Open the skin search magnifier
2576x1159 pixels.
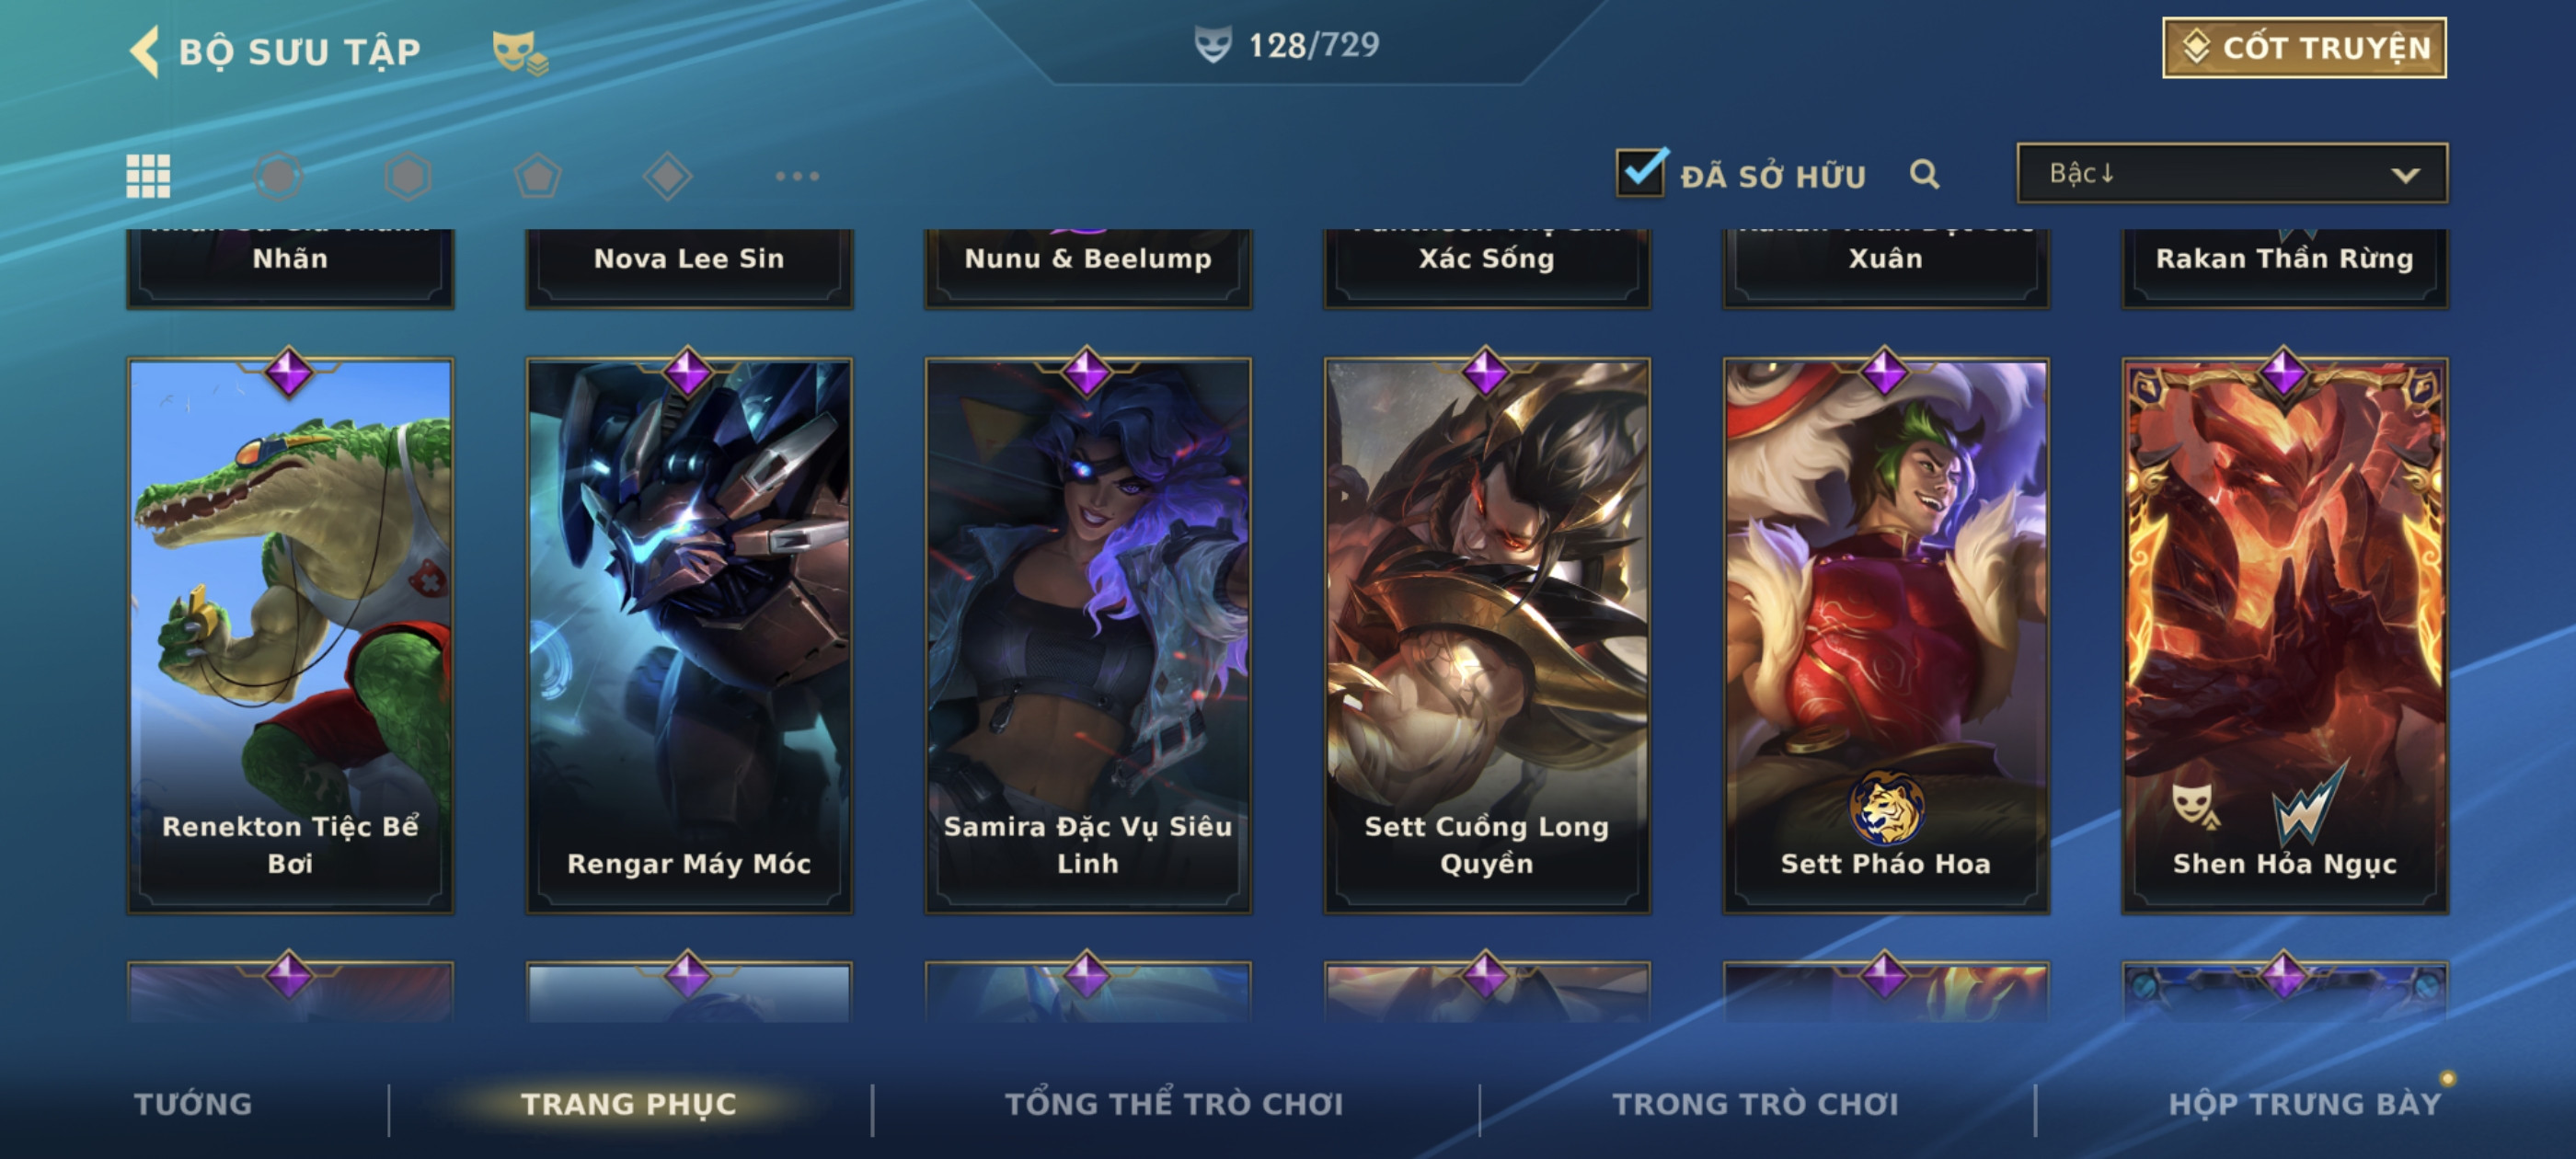[1924, 174]
